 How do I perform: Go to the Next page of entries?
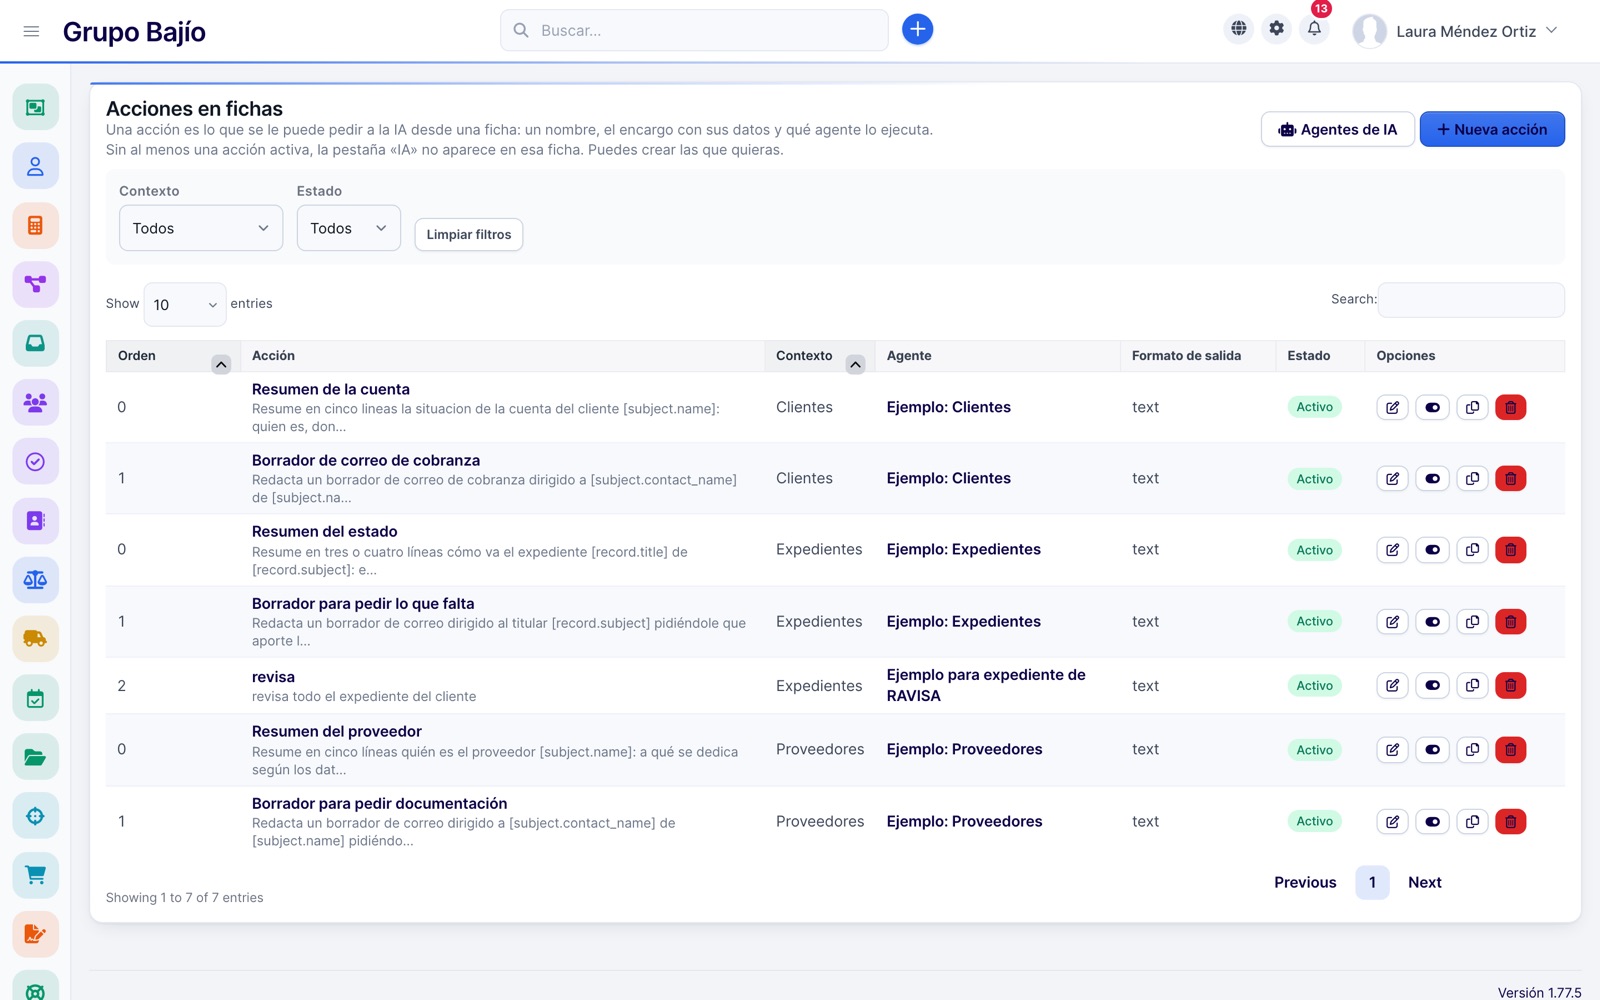point(1424,882)
